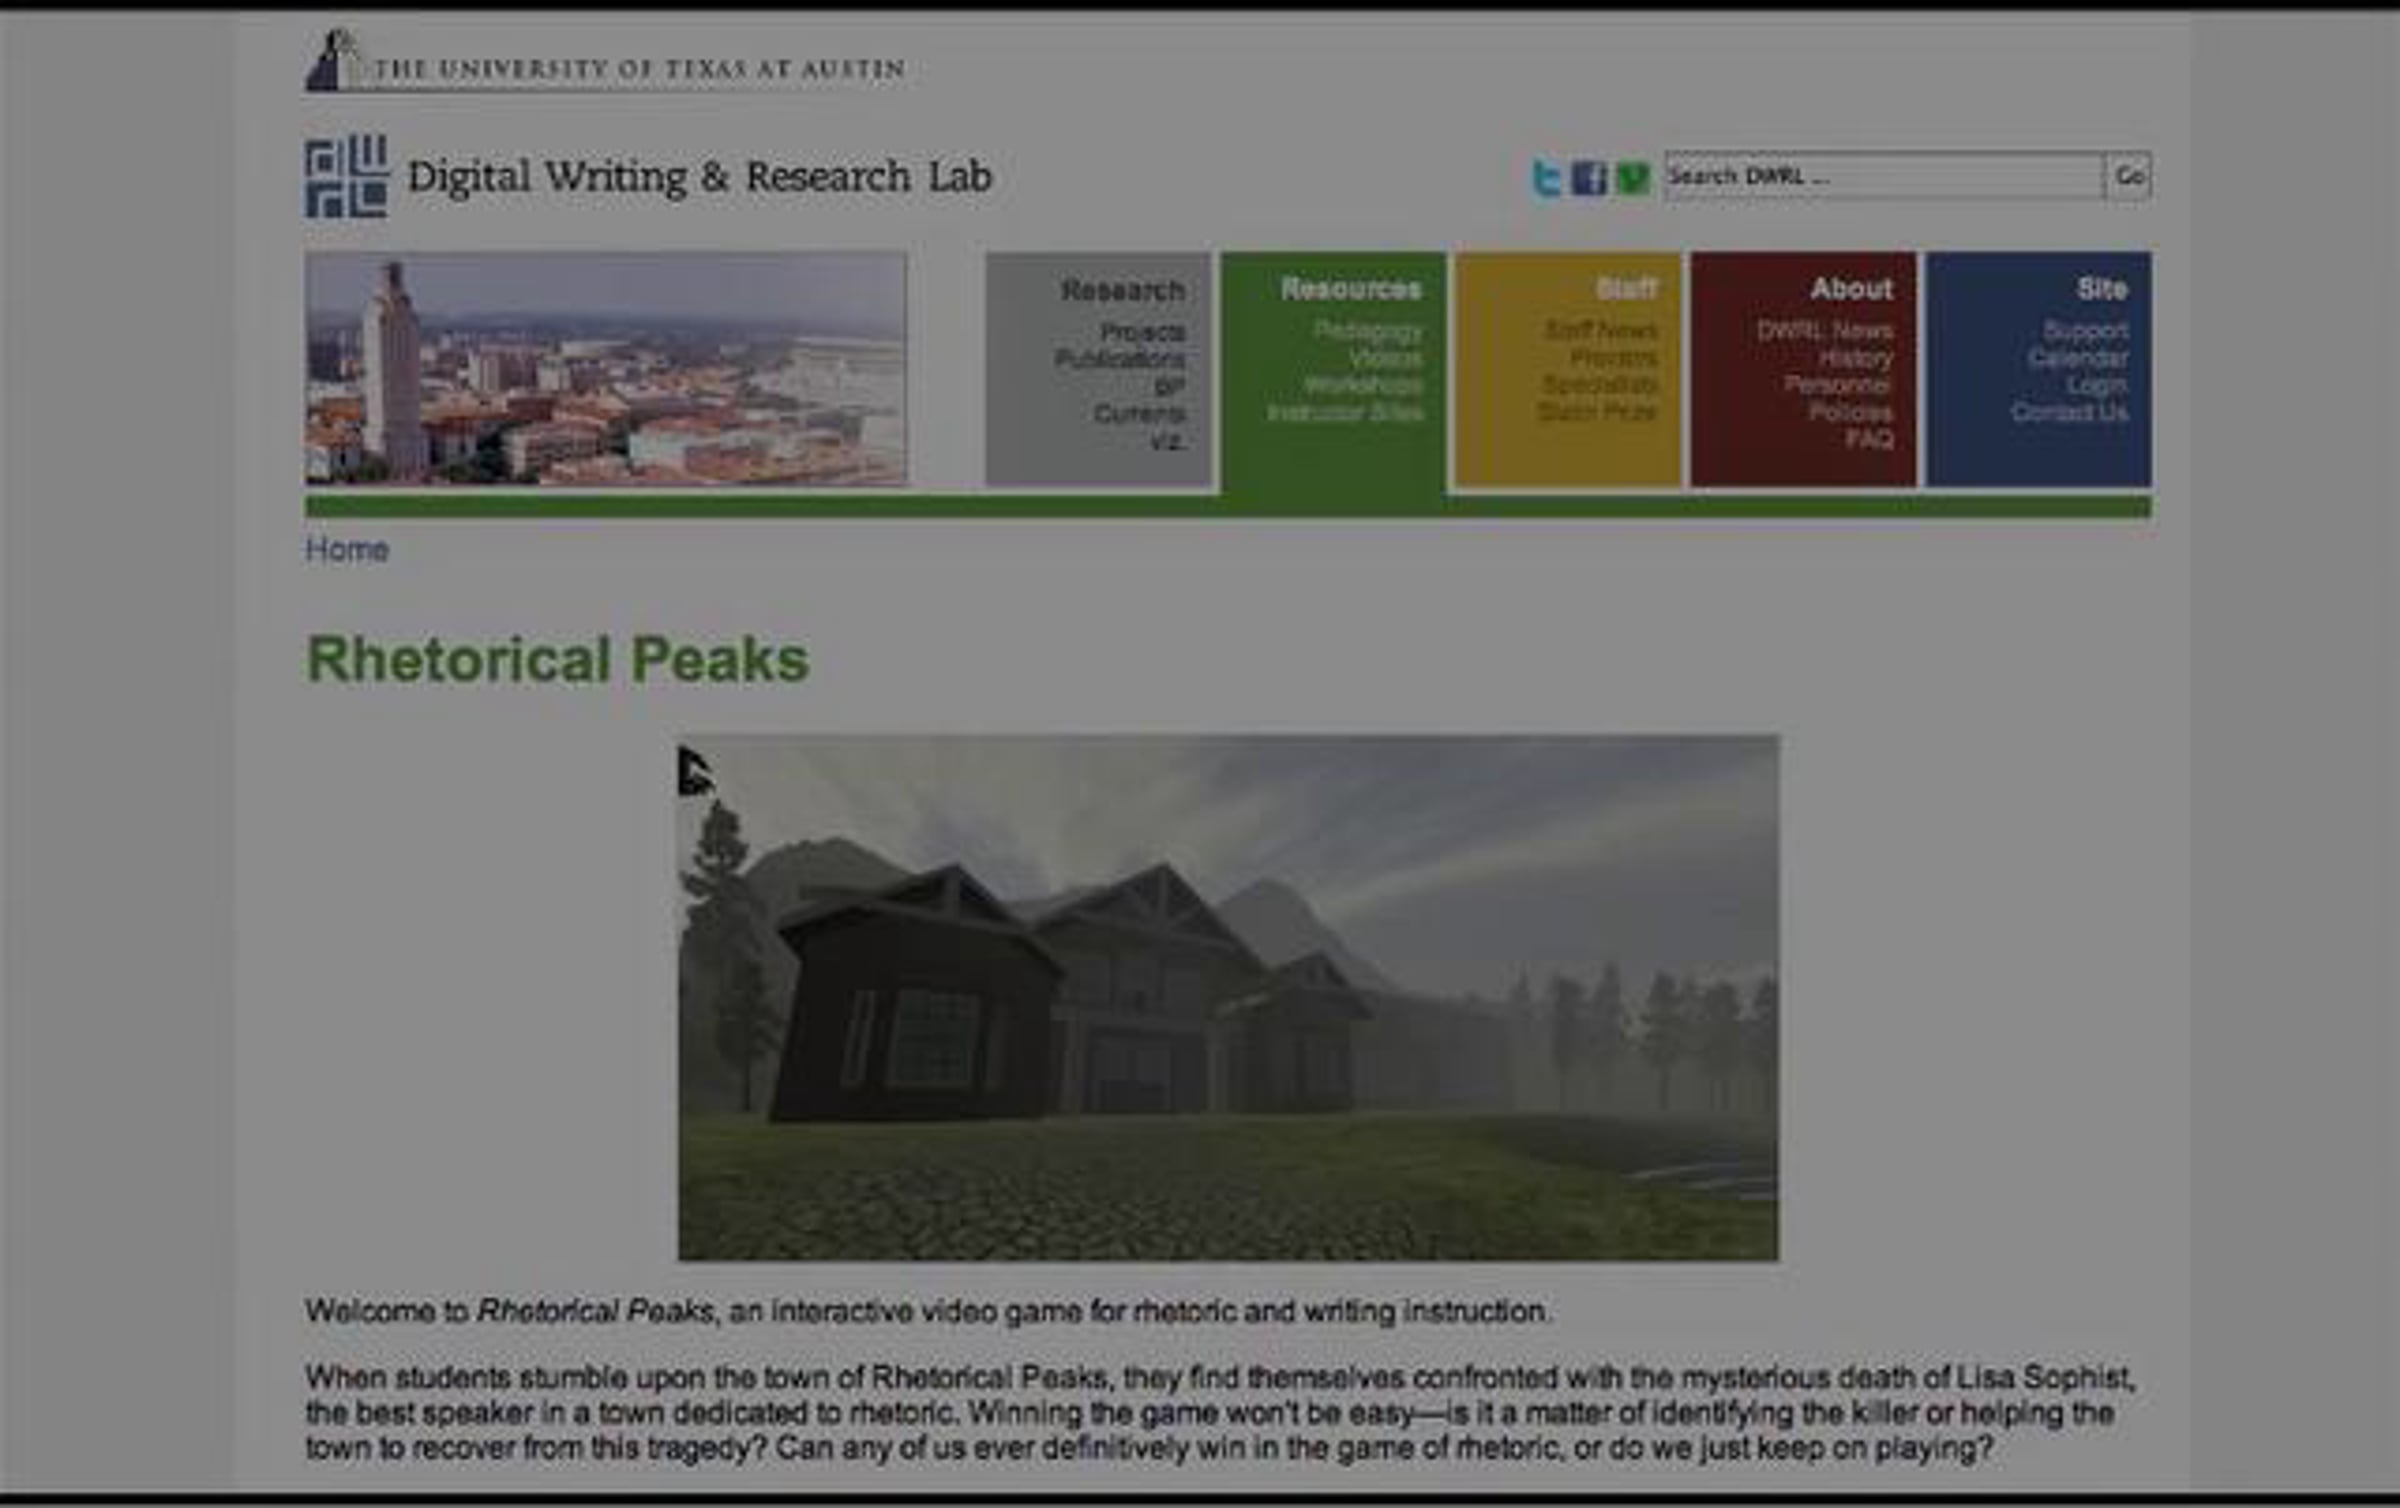Click the Austin campus skyline banner image
Viewport: 2400px width, 1508px height.
coord(606,369)
